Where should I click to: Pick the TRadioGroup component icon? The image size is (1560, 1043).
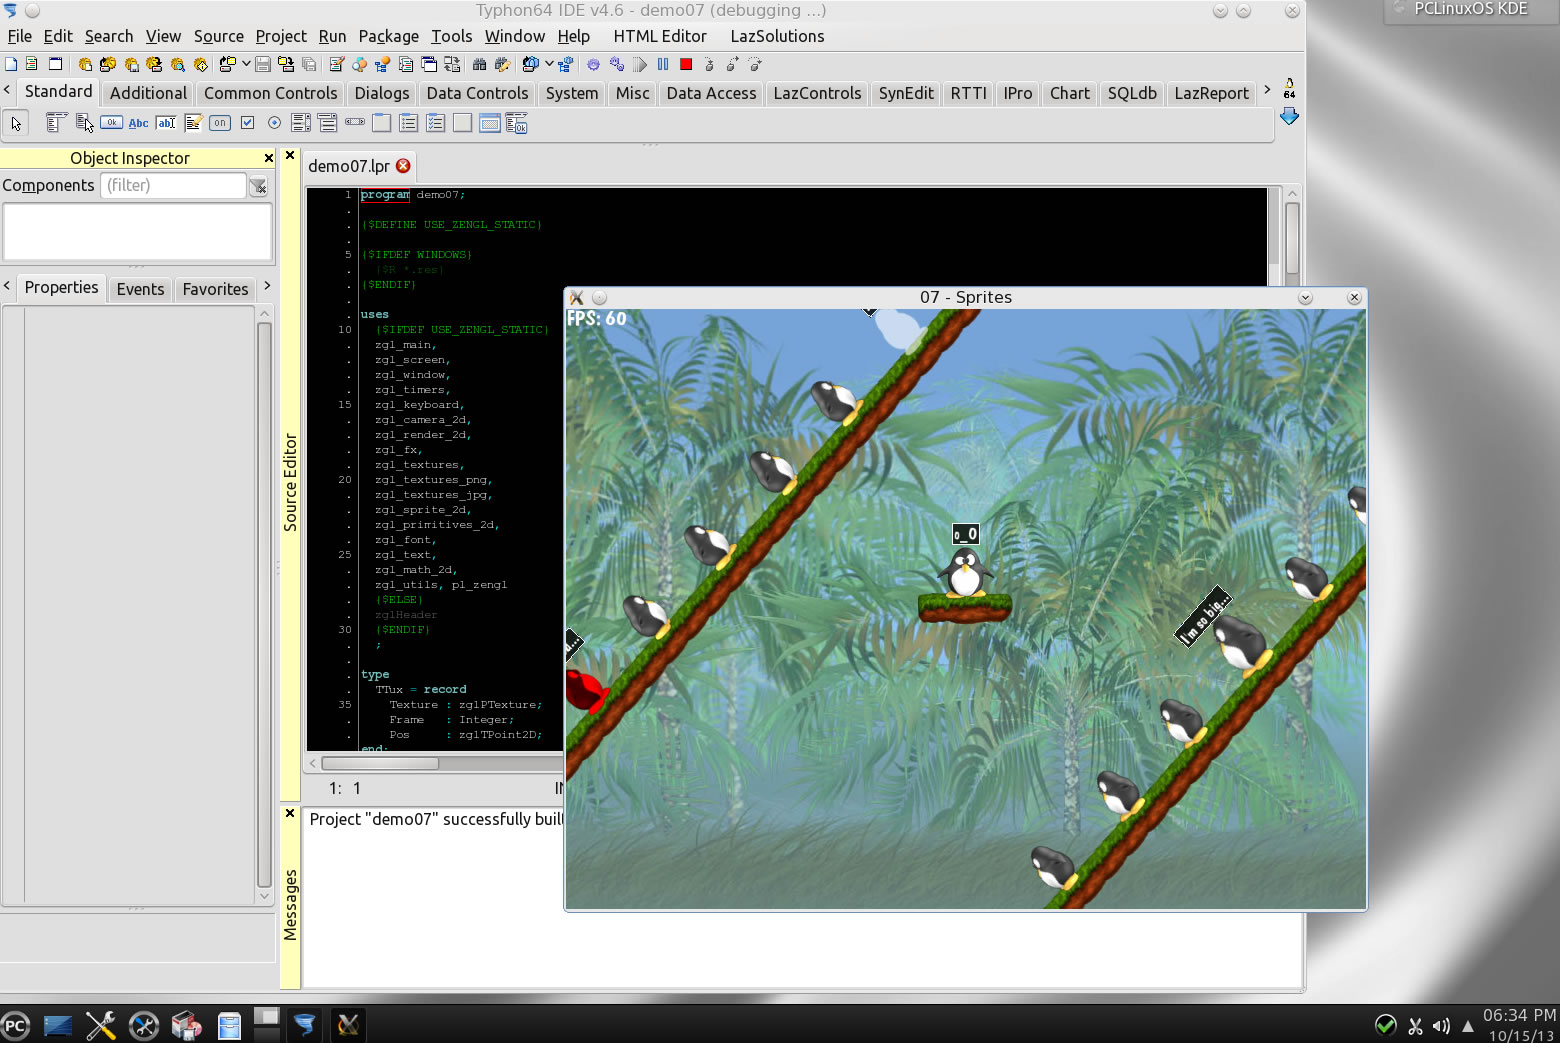408,123
